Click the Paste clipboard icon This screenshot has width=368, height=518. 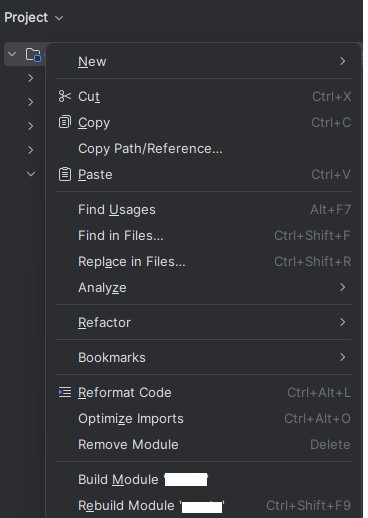[65, 174]
